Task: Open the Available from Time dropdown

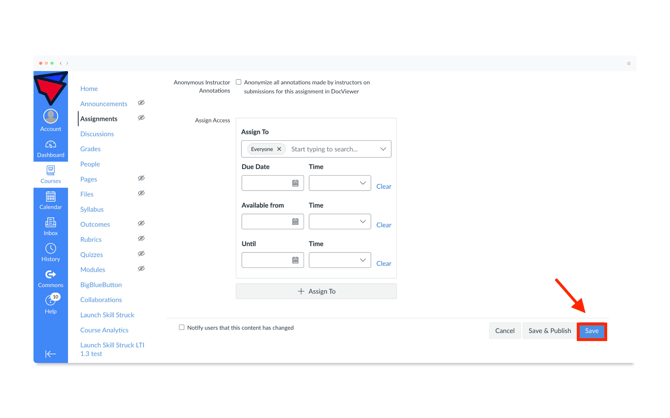Action: (340, 221)
